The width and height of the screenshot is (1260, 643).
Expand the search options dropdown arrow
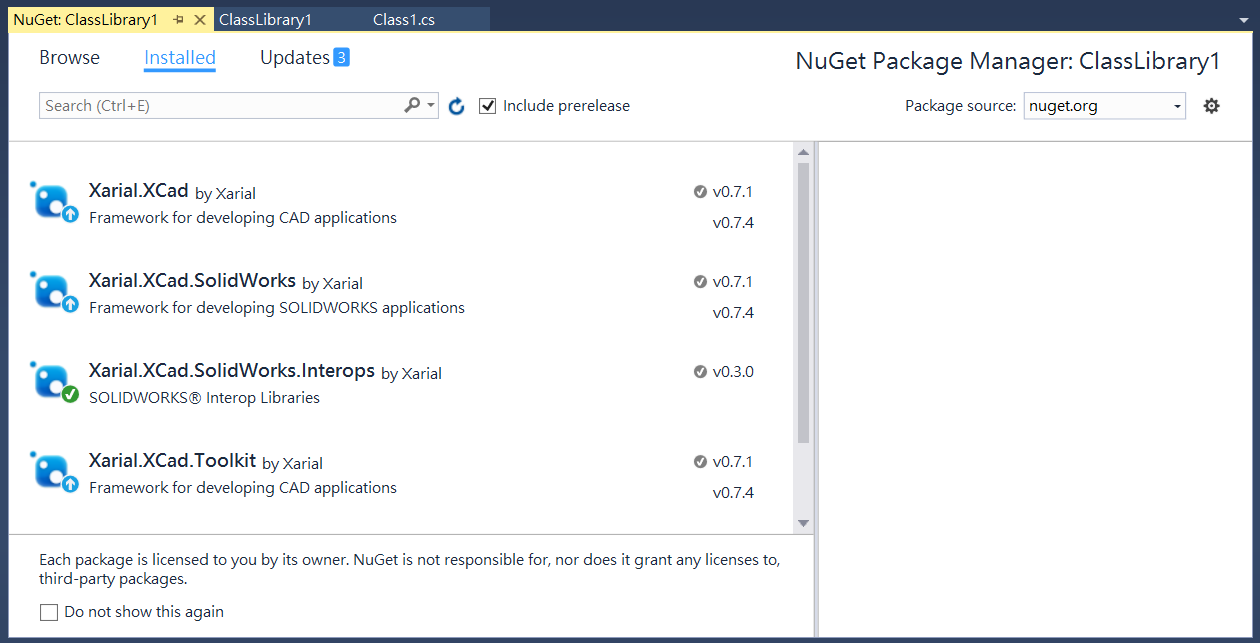tap(431, 105)
